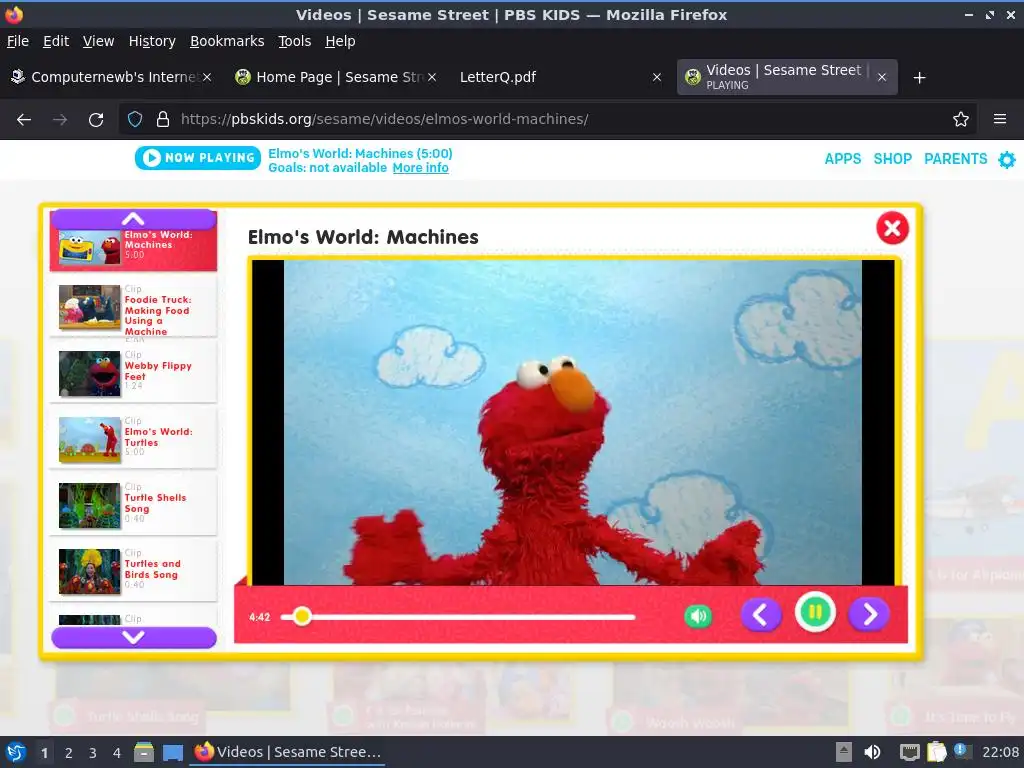Click the removable media eject tray icon
1024x768 pixels.
[x=844, y=752]
